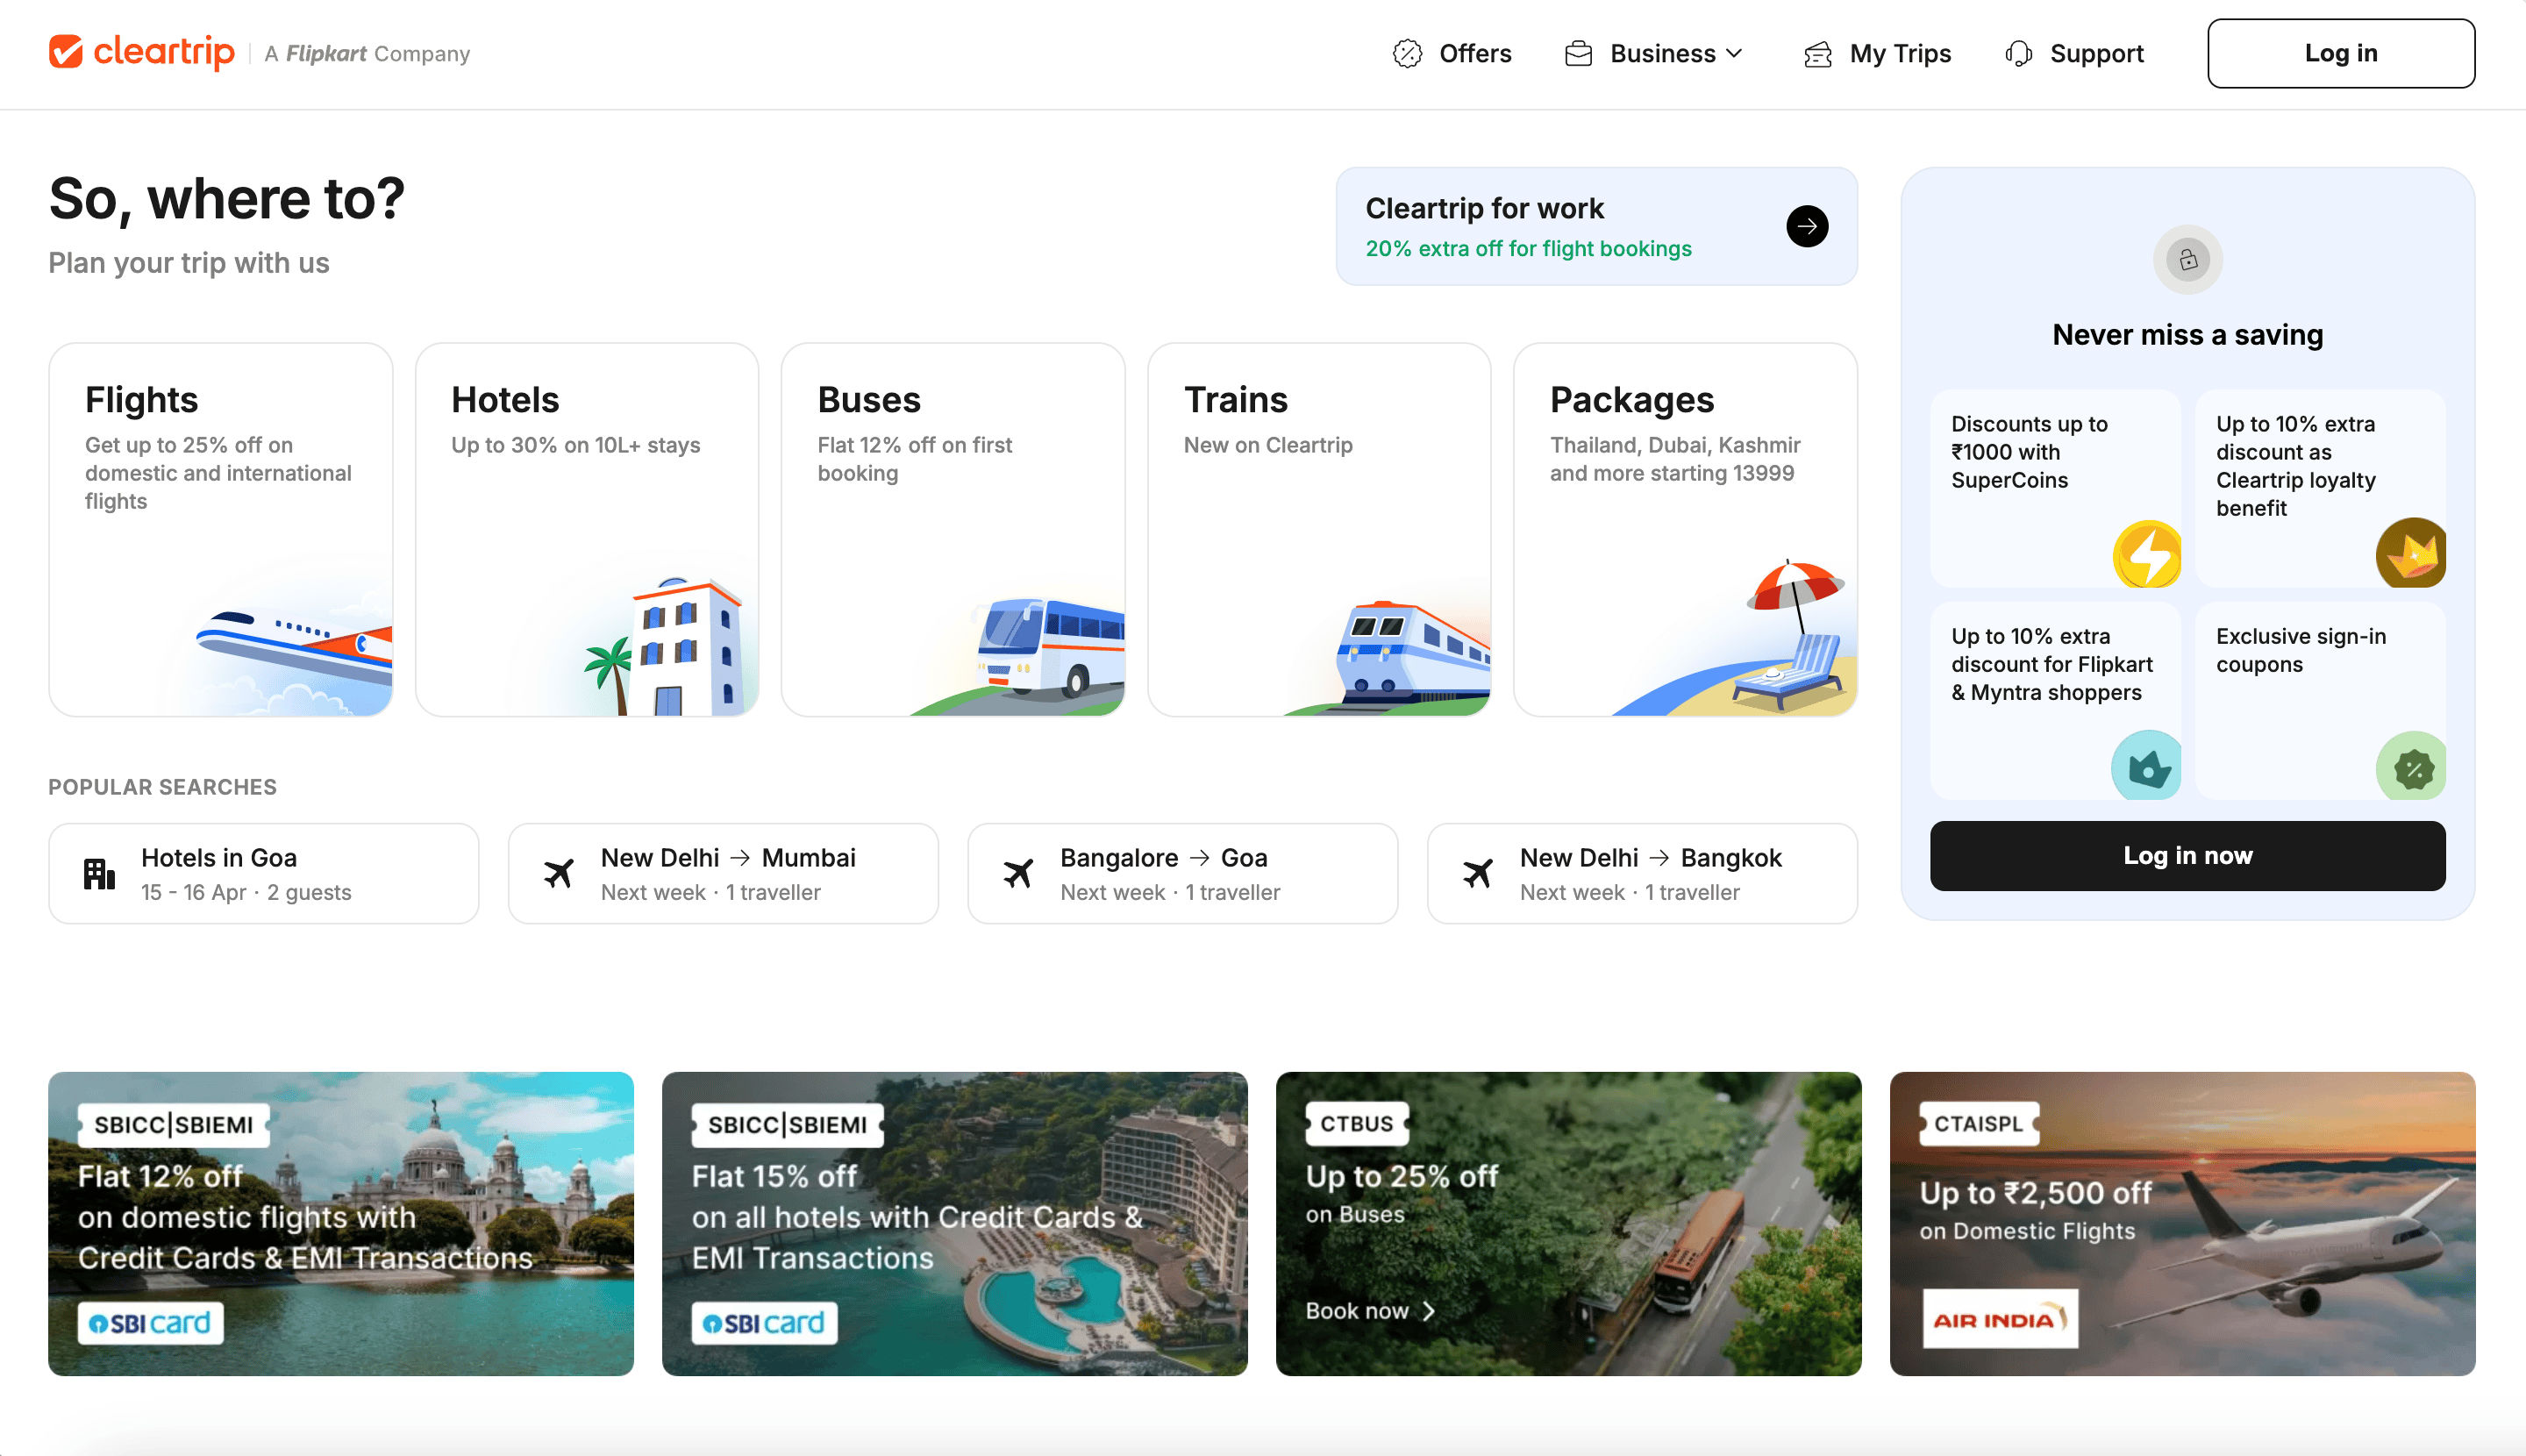
Task: Click the SuperCoins lightning bolt icon
Action: pos(2146,554)
